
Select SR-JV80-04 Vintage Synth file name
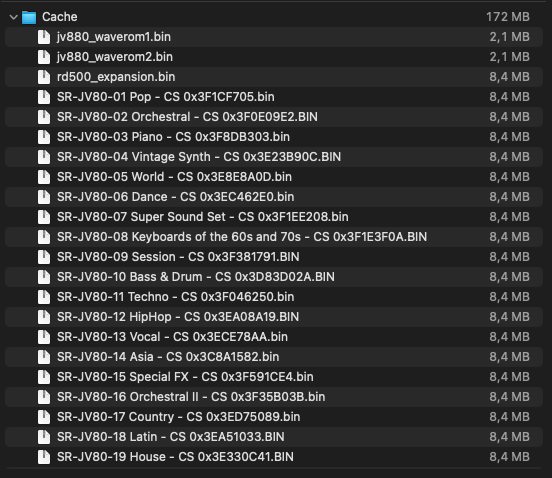click(x=199, y=157)
